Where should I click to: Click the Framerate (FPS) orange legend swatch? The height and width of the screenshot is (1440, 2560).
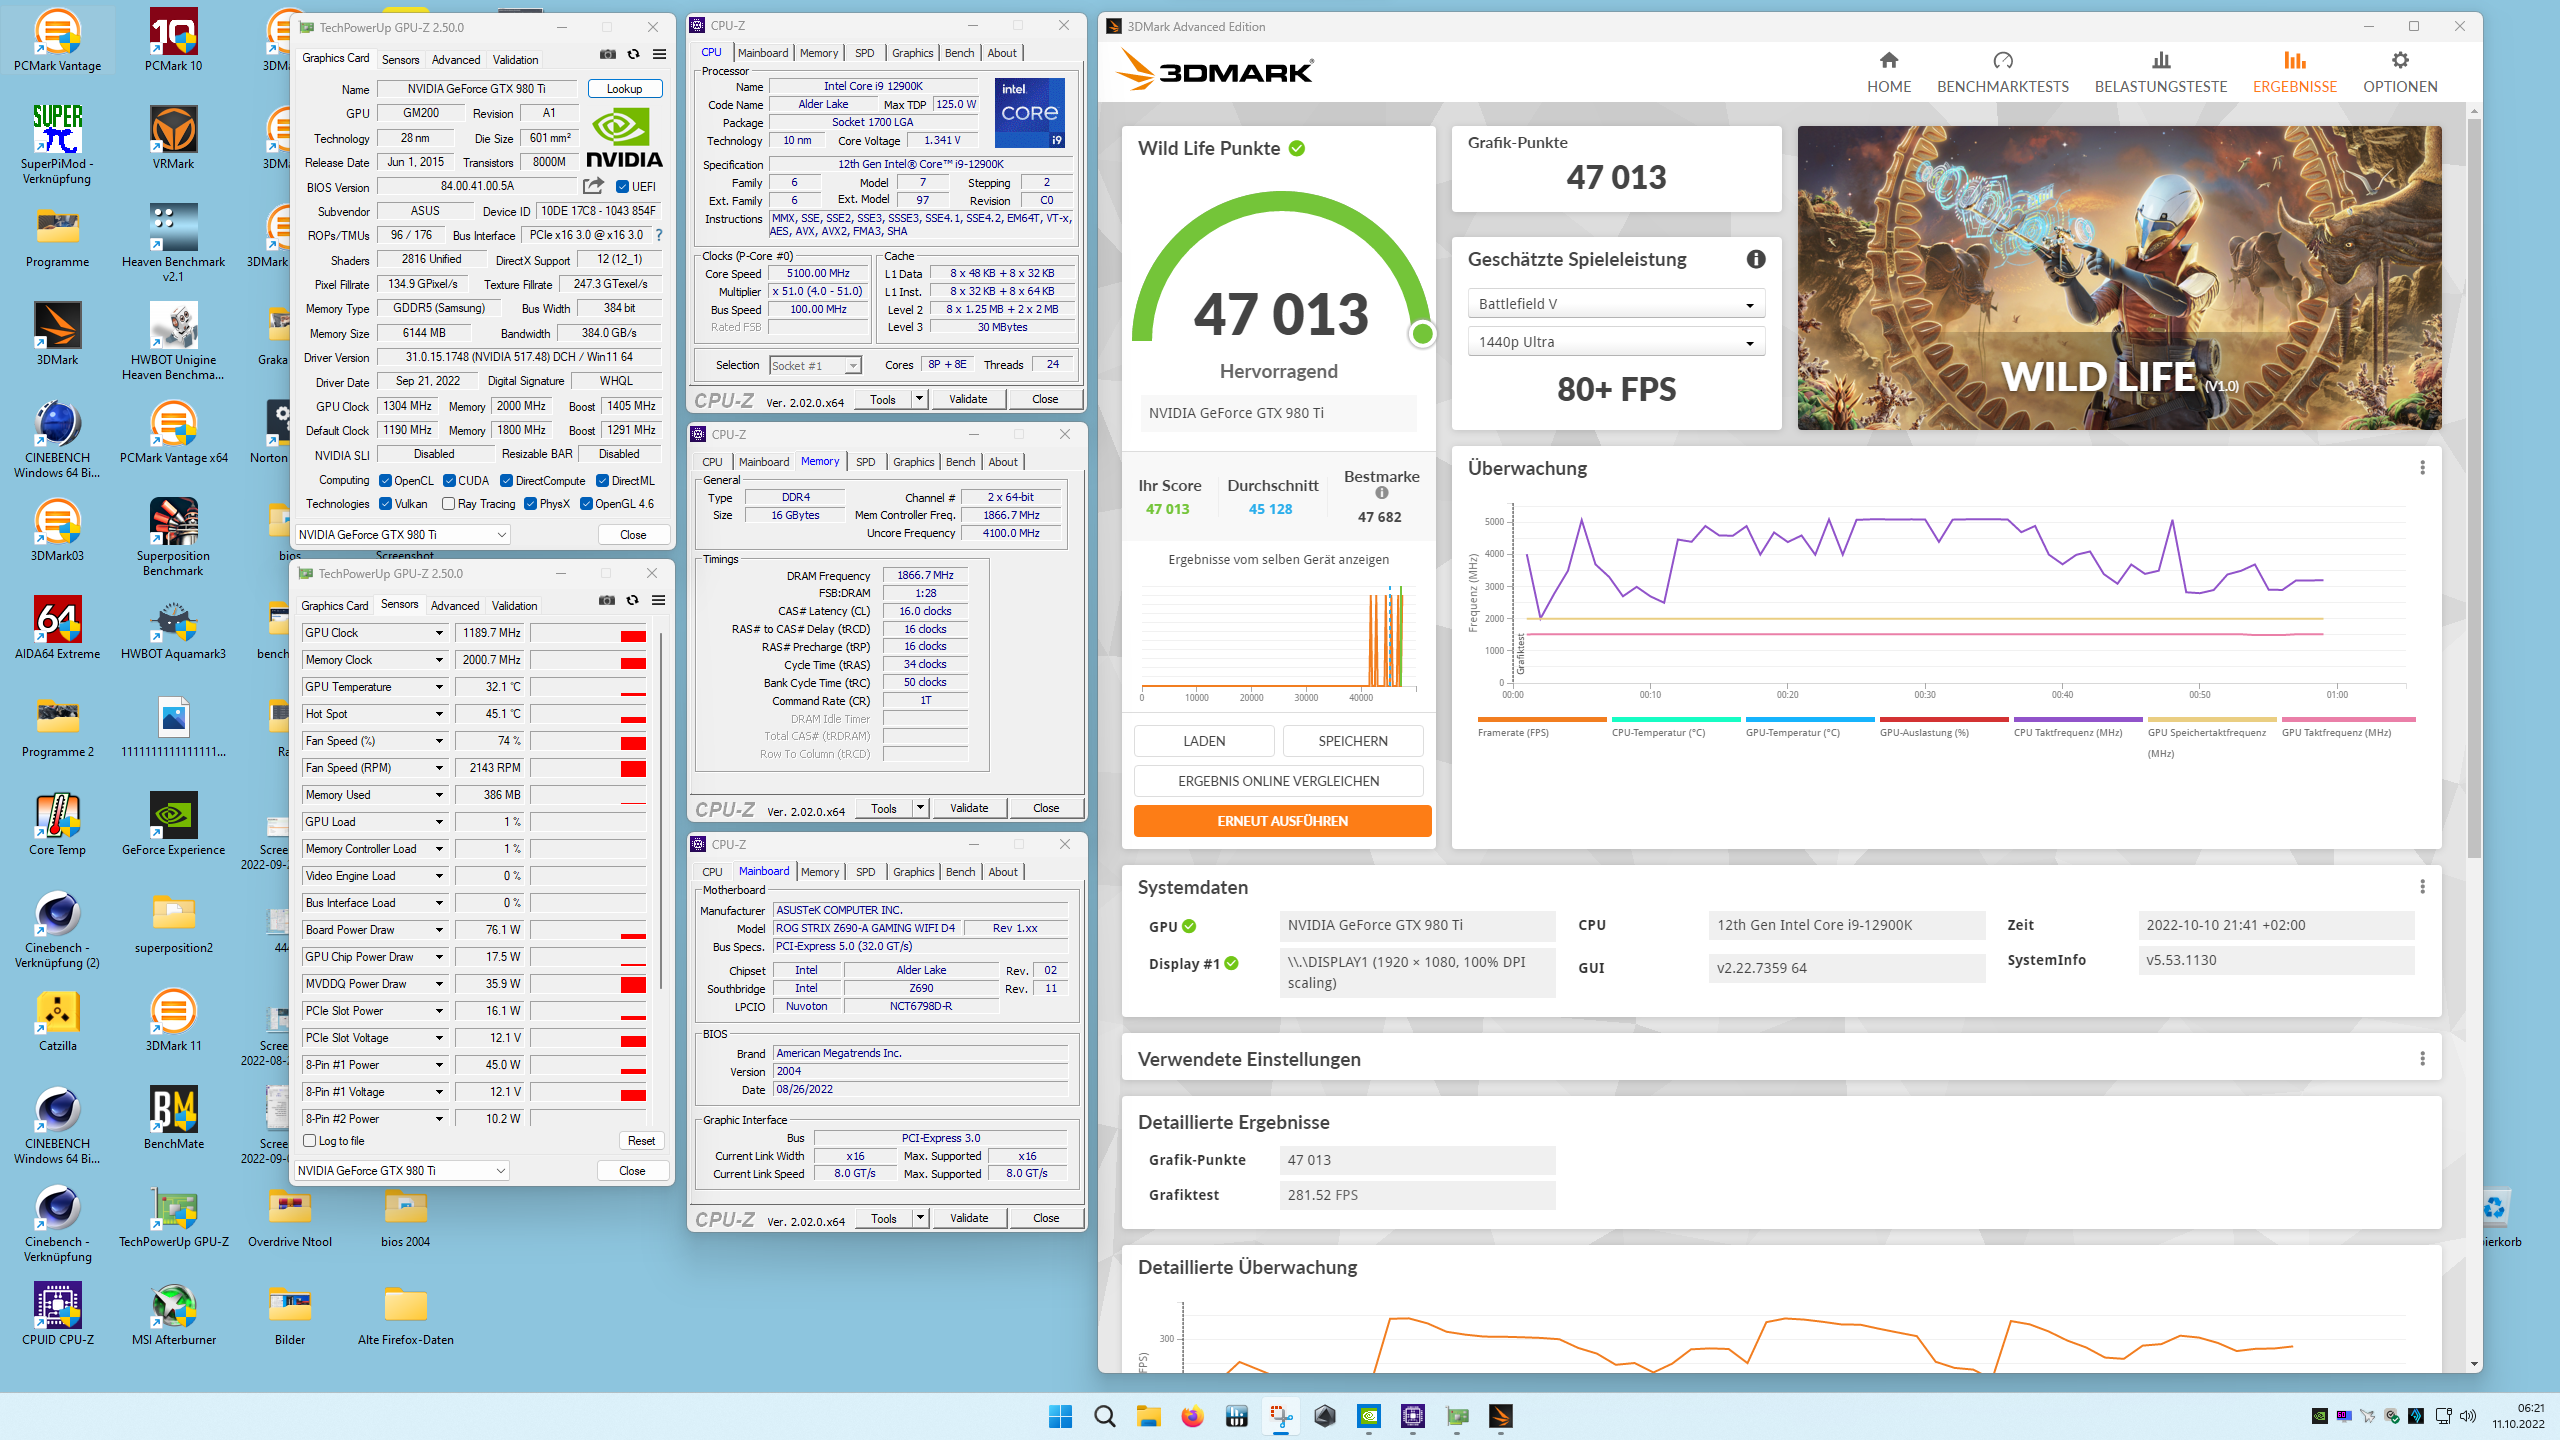click(x=1541, y=719)
